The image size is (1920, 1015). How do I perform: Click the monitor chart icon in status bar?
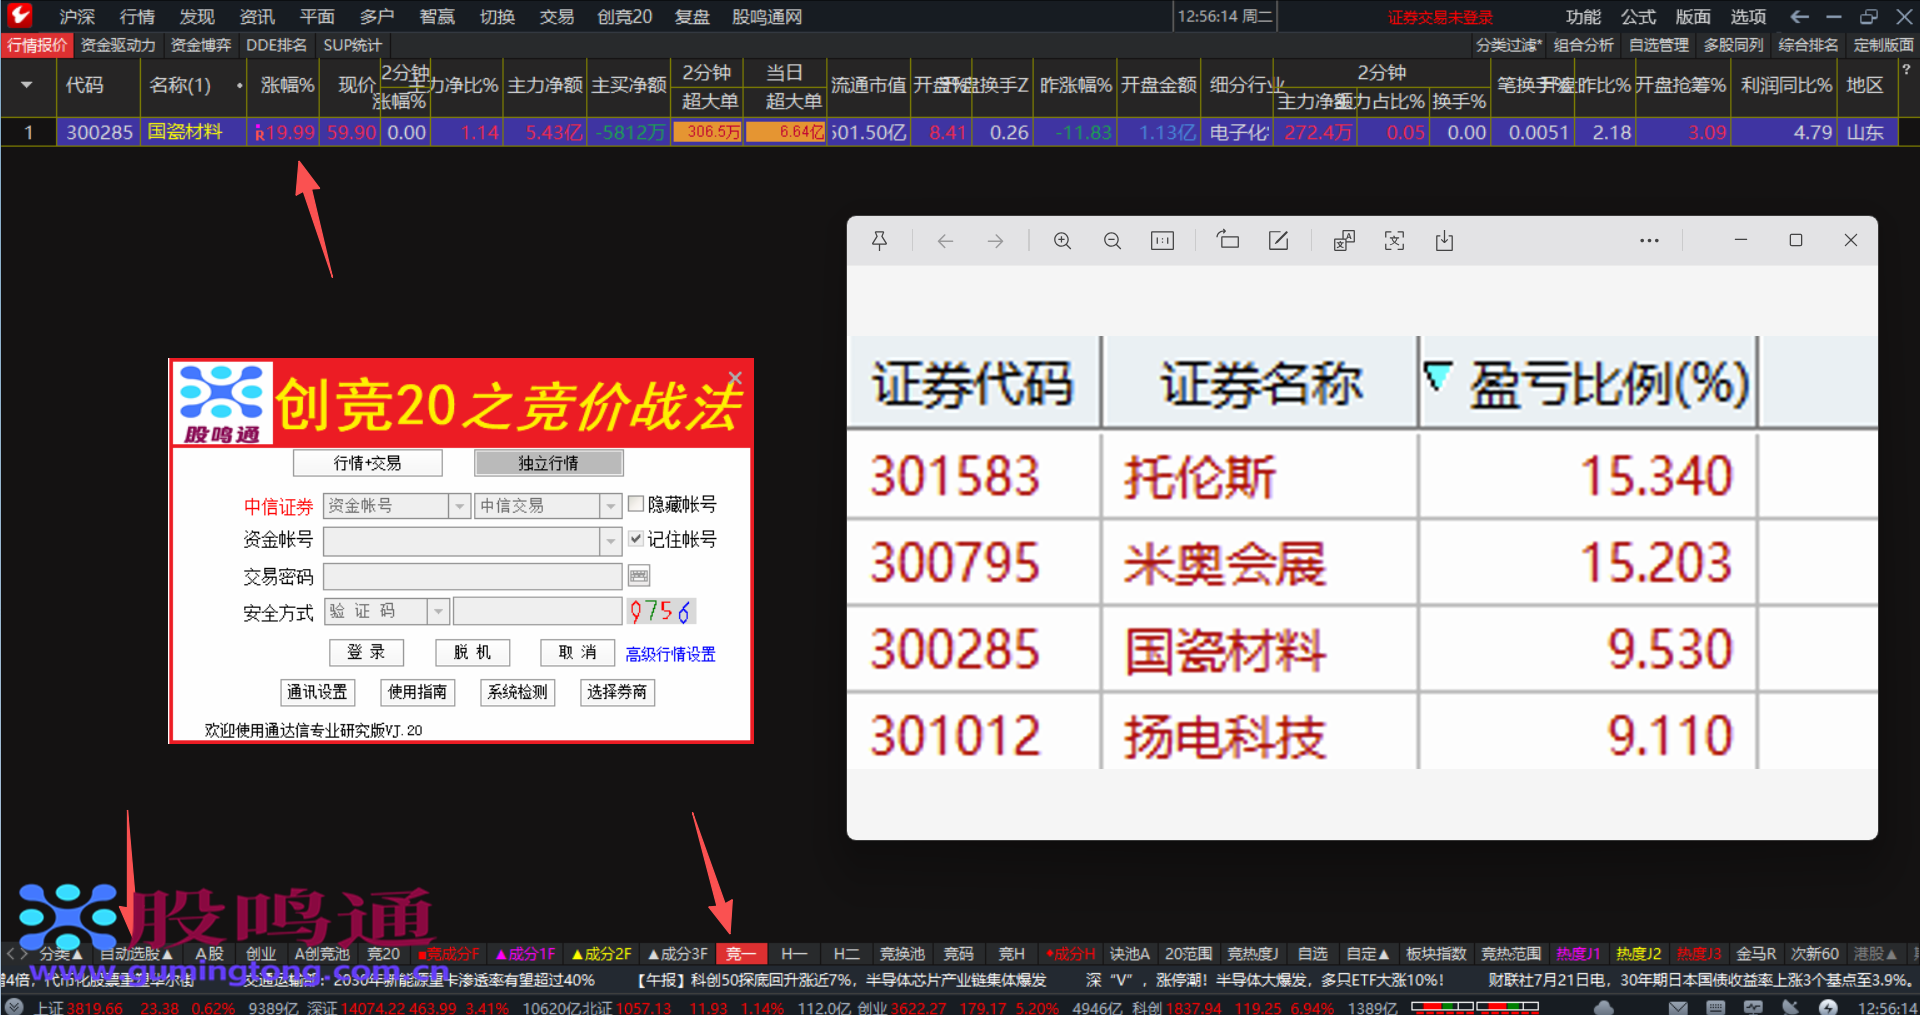1753,1007
